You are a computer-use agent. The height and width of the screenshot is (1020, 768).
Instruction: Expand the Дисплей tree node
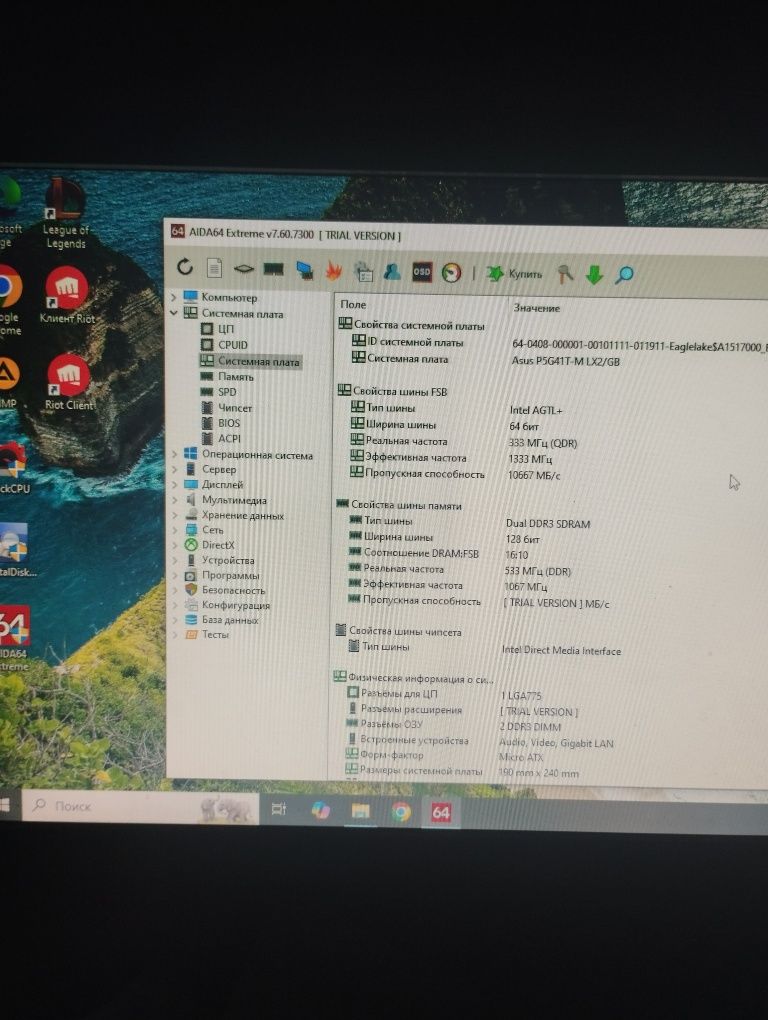point(174,485)
